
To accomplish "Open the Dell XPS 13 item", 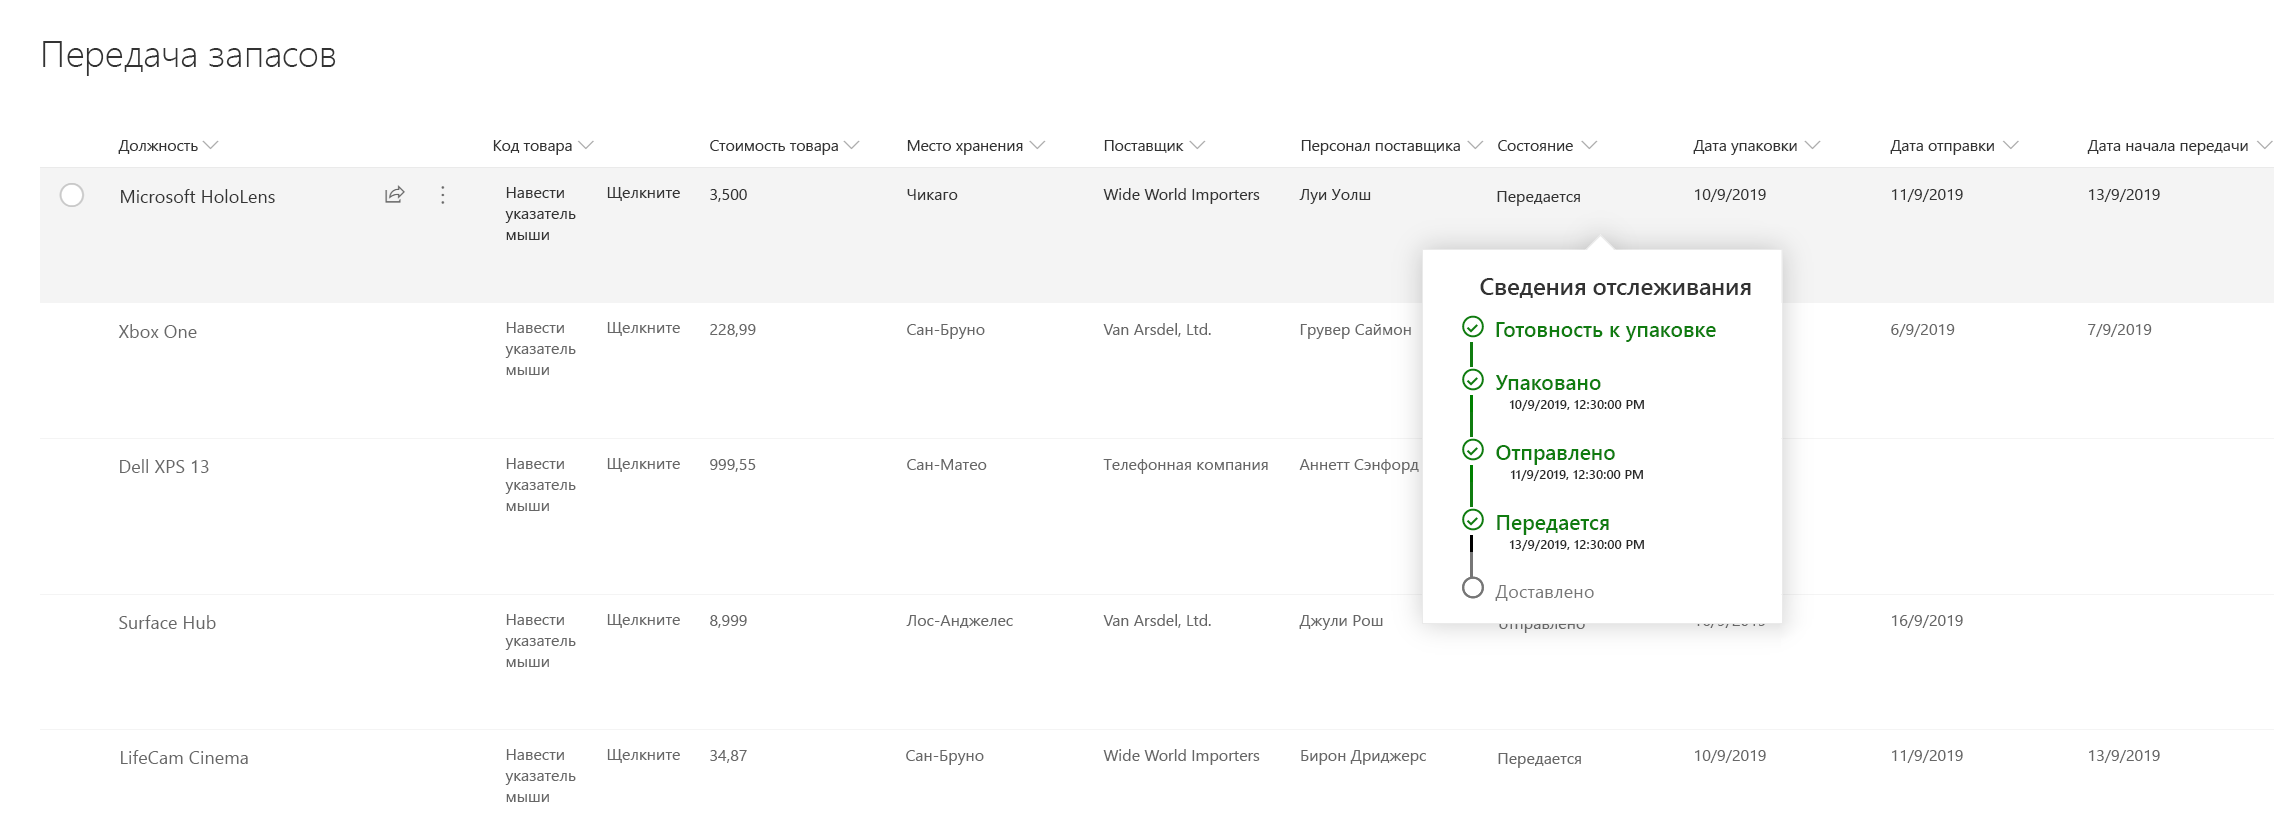I will tap(164, 467).
